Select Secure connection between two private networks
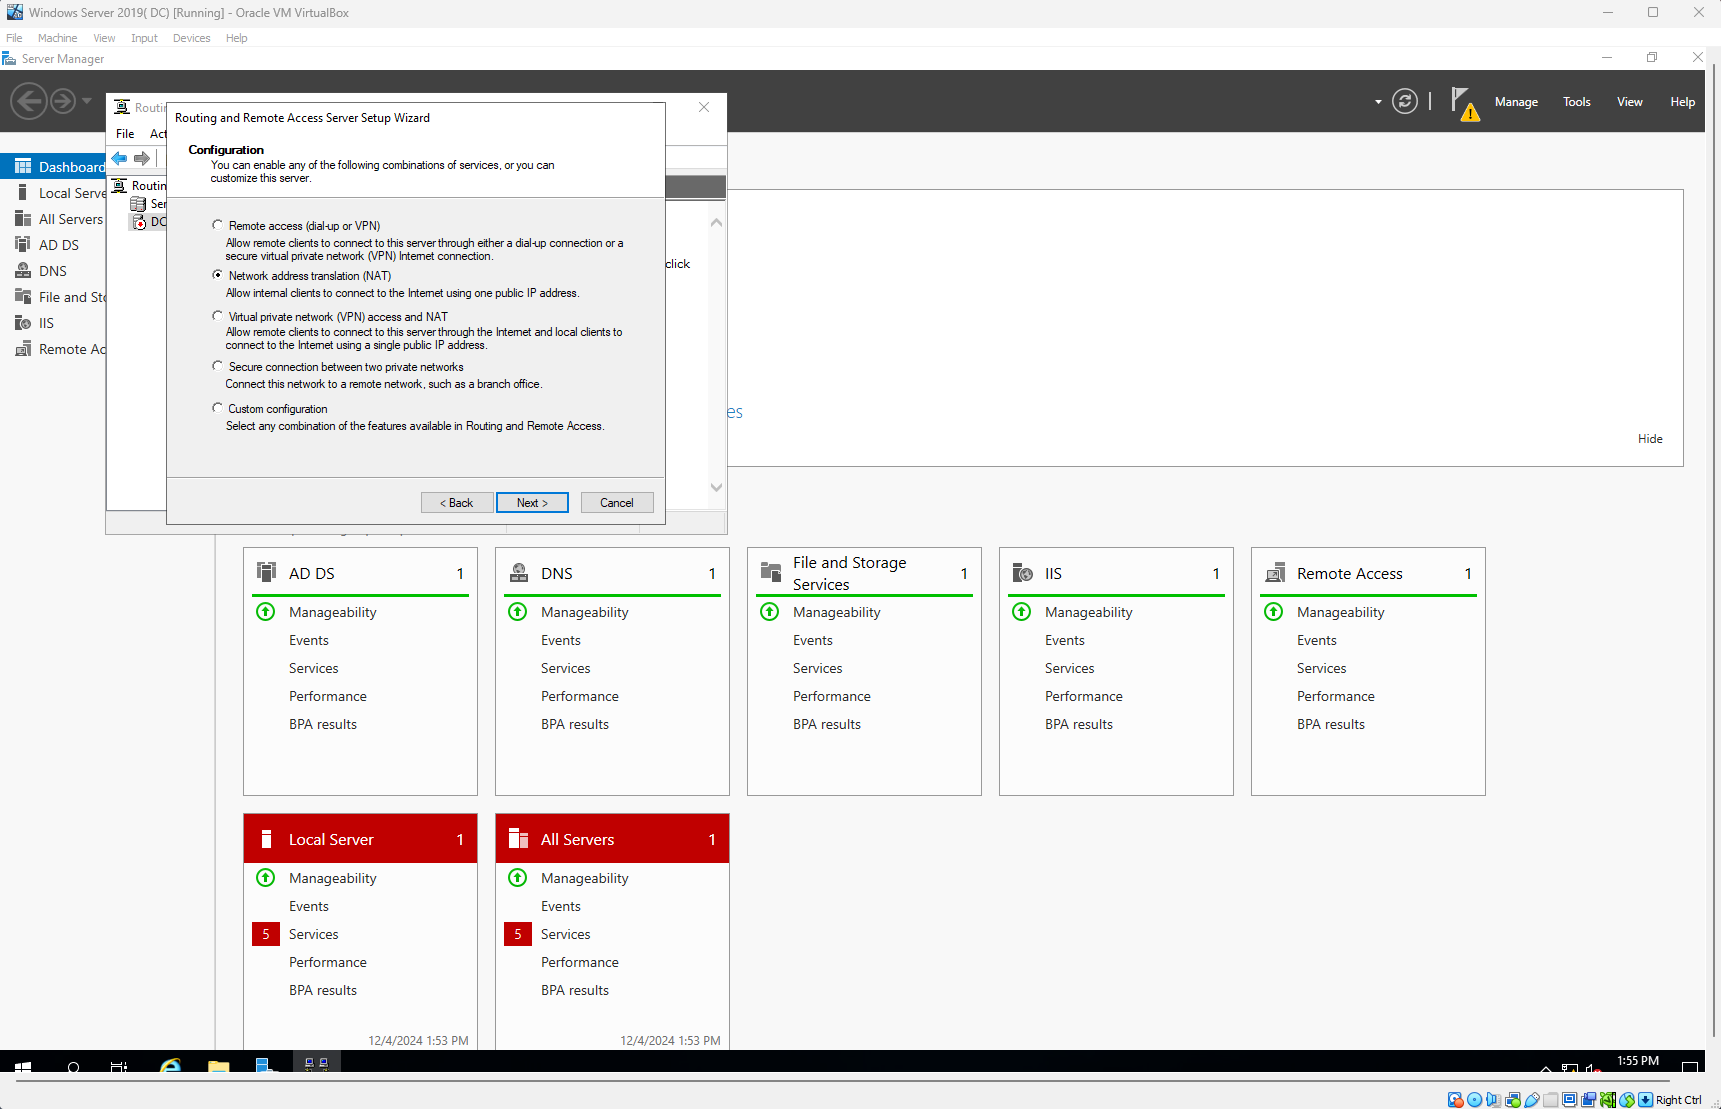The image size is (1721, 1109). click(x=217, y=366)
